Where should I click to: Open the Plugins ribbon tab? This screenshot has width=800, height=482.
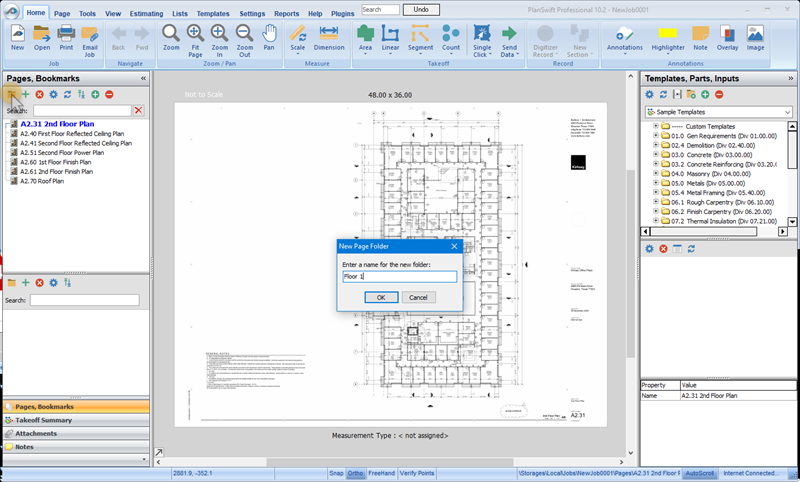pyautogui.click(x=342, y=14)
